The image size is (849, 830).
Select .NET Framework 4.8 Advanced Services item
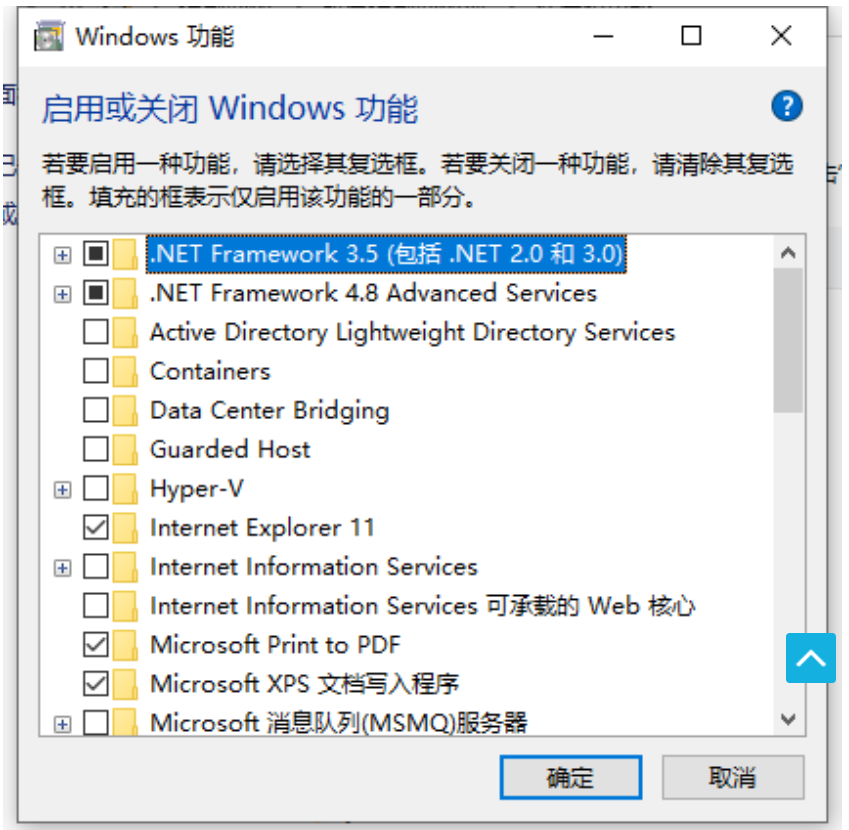373,294
